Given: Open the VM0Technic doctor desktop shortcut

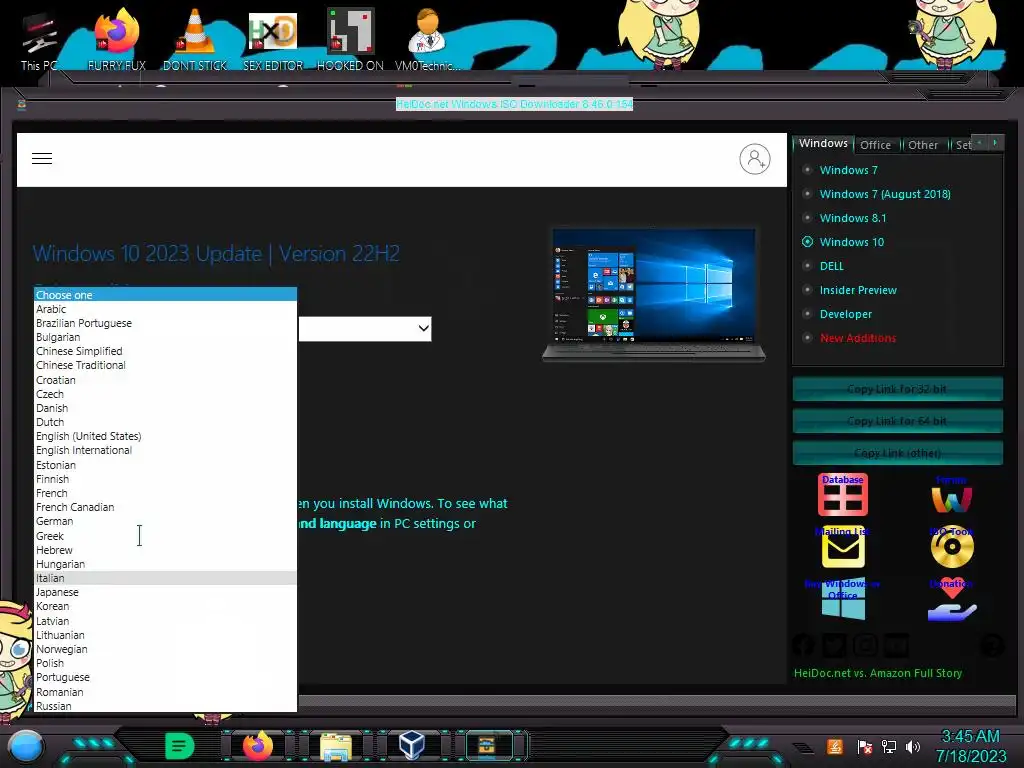Looking at the screenshot, I should pos(428,40).
